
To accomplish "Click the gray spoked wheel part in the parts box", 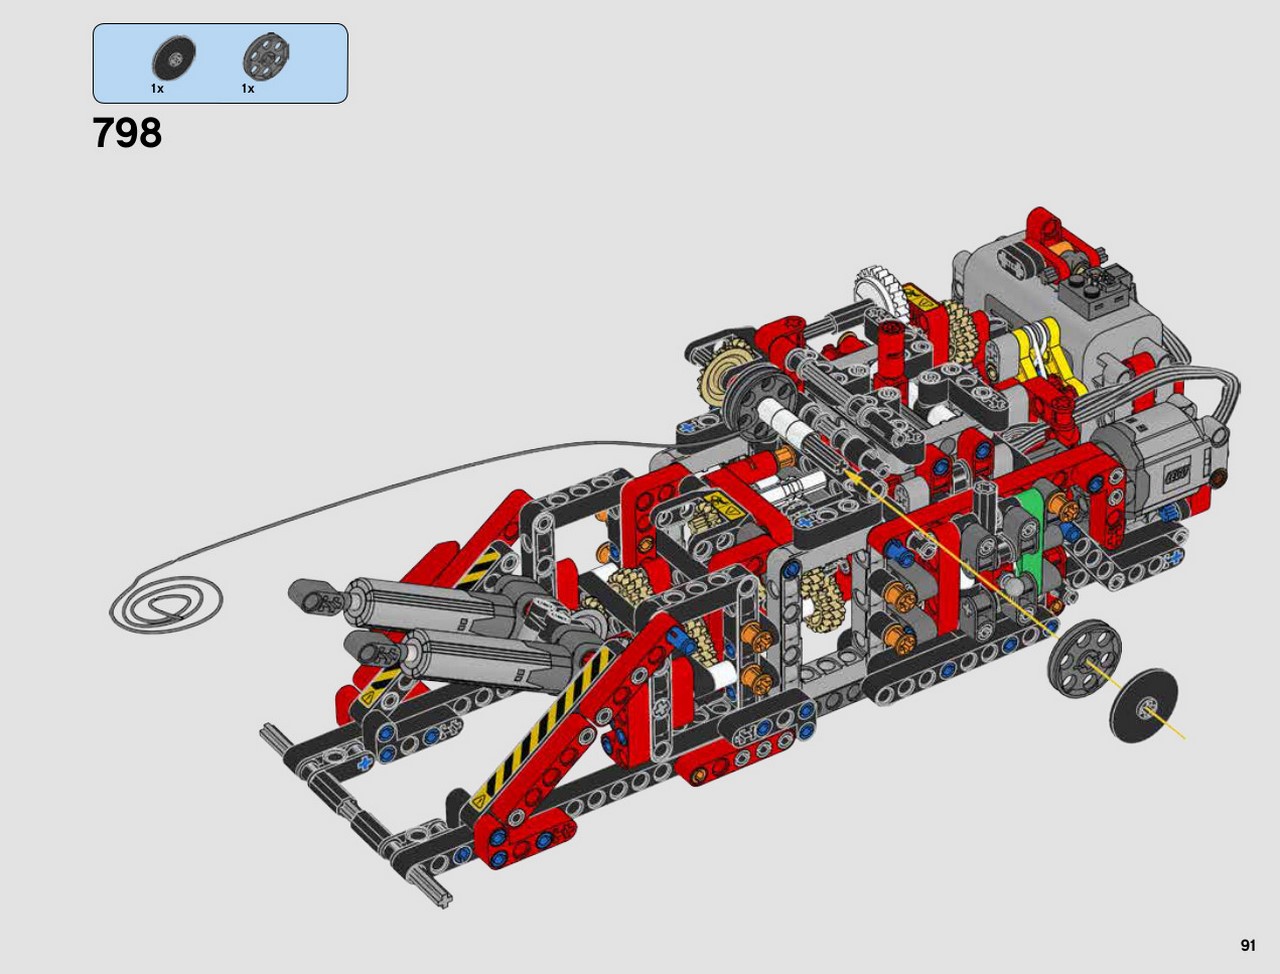I will [x=265, y=55].
